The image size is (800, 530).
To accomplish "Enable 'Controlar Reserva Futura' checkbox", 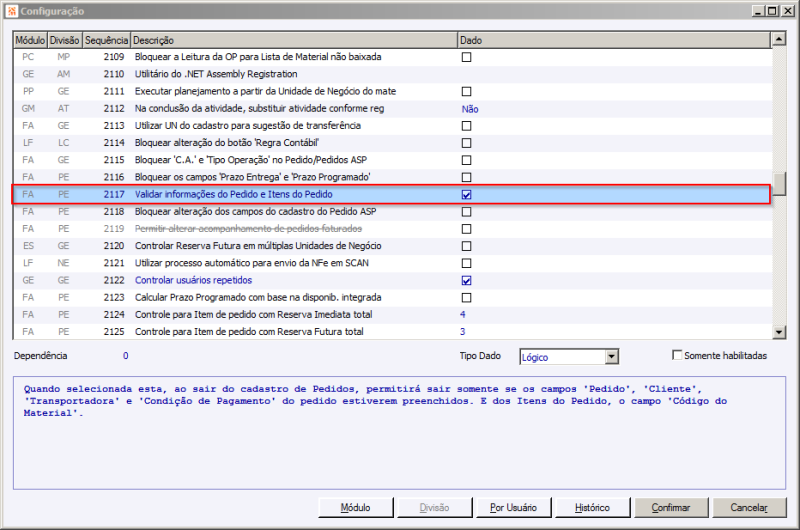I will click(x=466, y=246).
